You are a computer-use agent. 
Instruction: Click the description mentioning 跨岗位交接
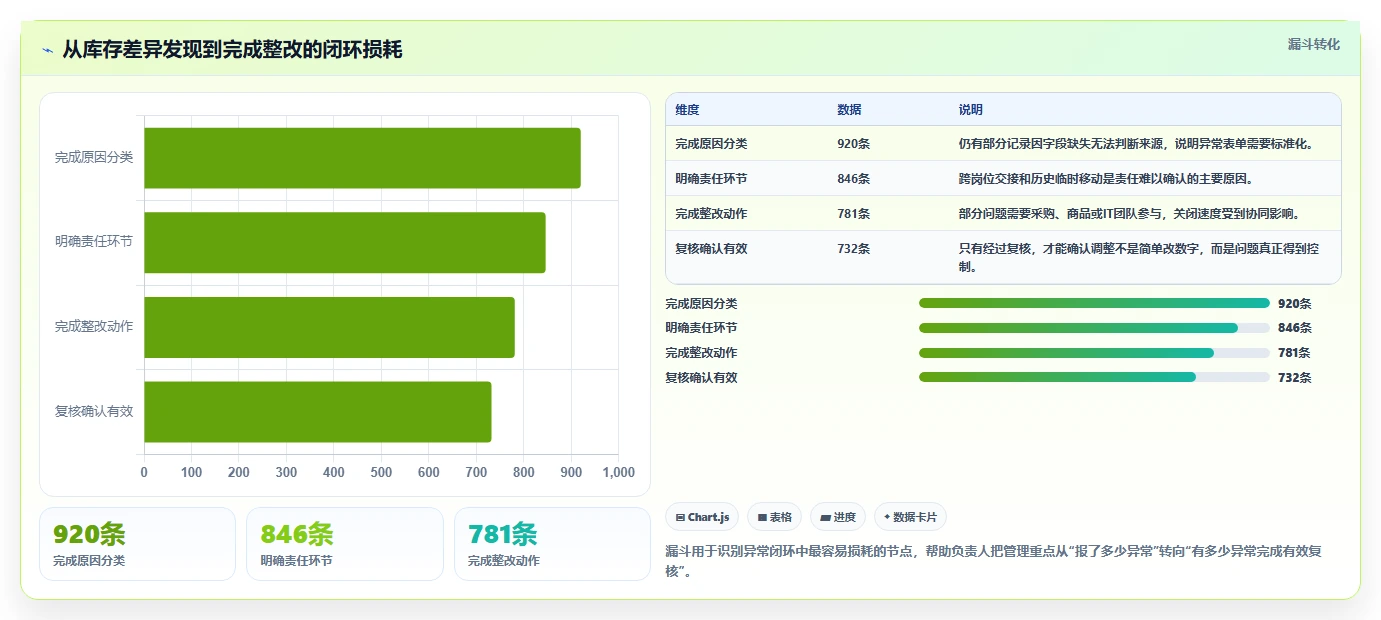(x=1106, y=179)
